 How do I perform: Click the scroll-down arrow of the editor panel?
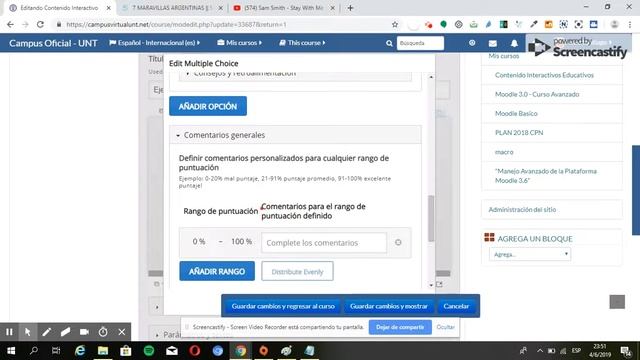pos(431,285)
